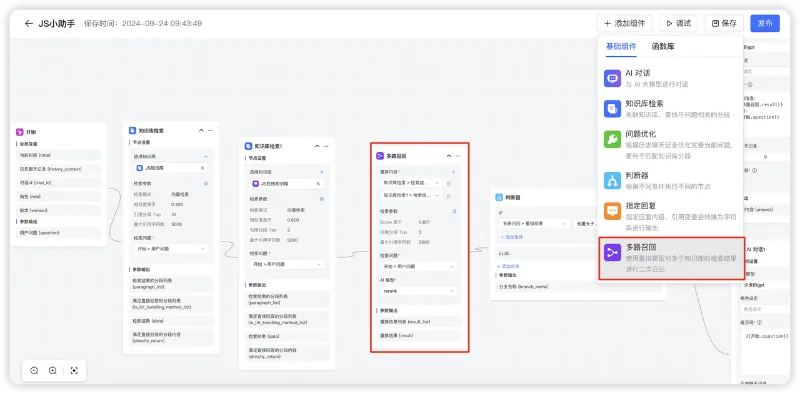Click the 用户问题 {question} variable
Image resolution: width=800 pixels, height=394 pixels.
click(58, 233)
